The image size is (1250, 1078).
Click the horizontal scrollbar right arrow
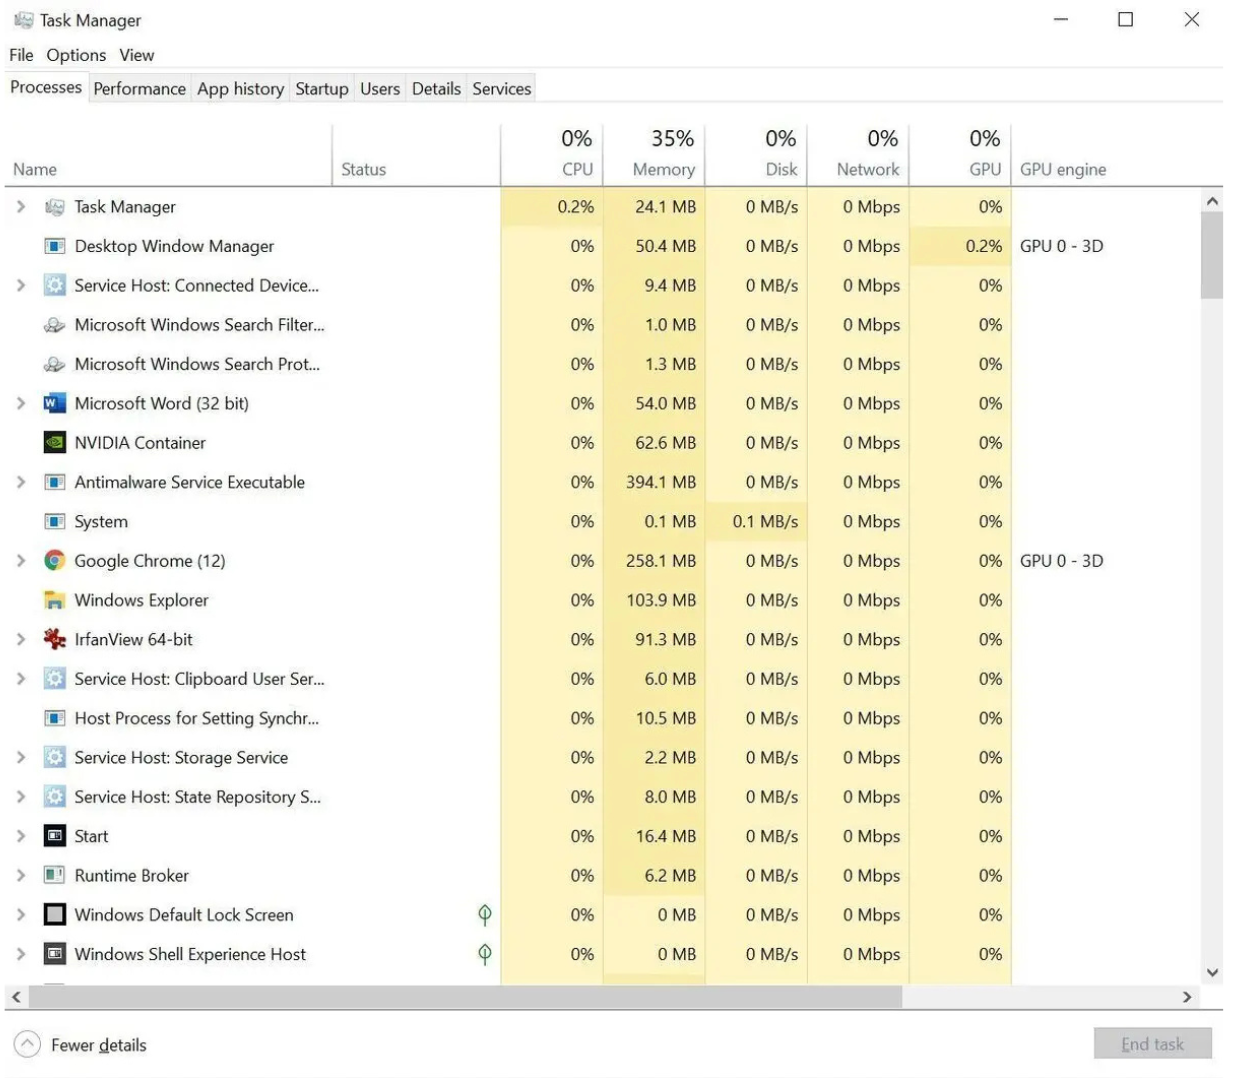click(1187, 997)
